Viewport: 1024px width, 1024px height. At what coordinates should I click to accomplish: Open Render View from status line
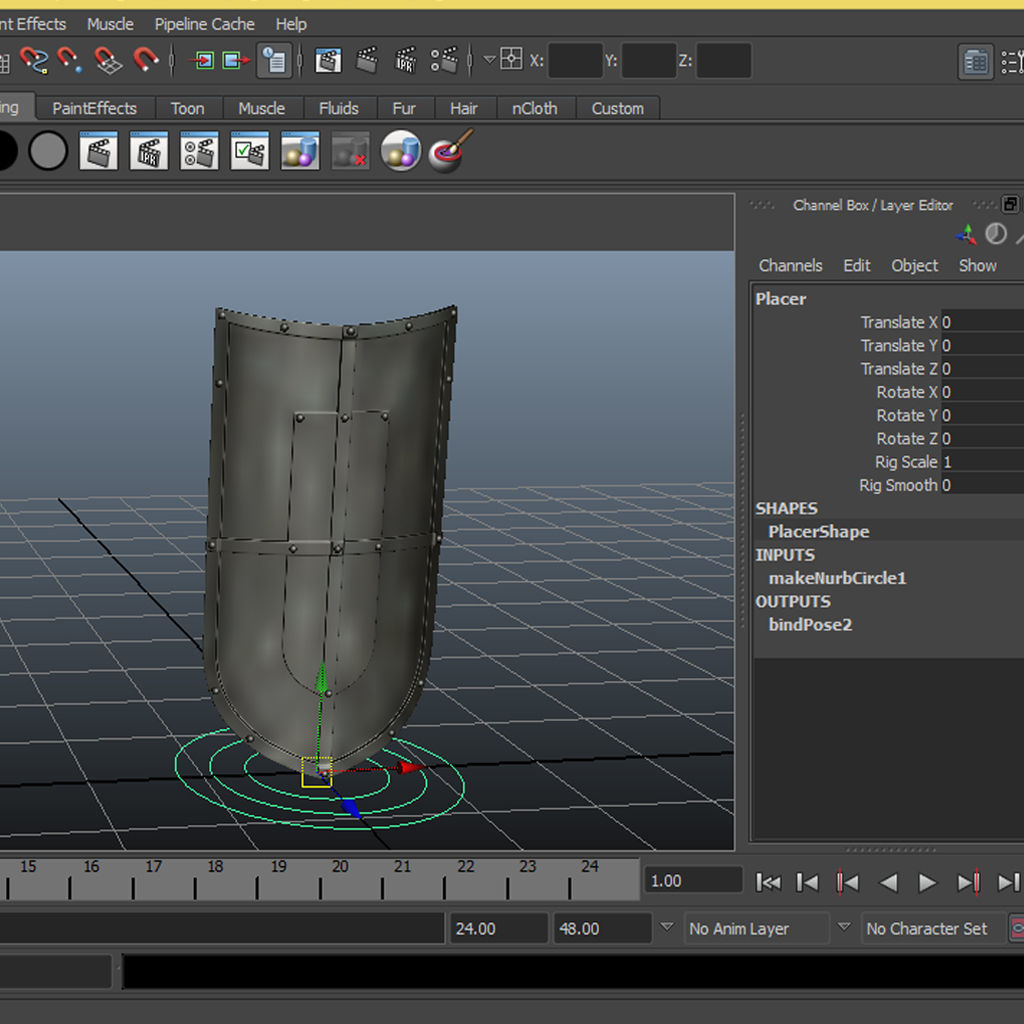click(x=328, y=61)
